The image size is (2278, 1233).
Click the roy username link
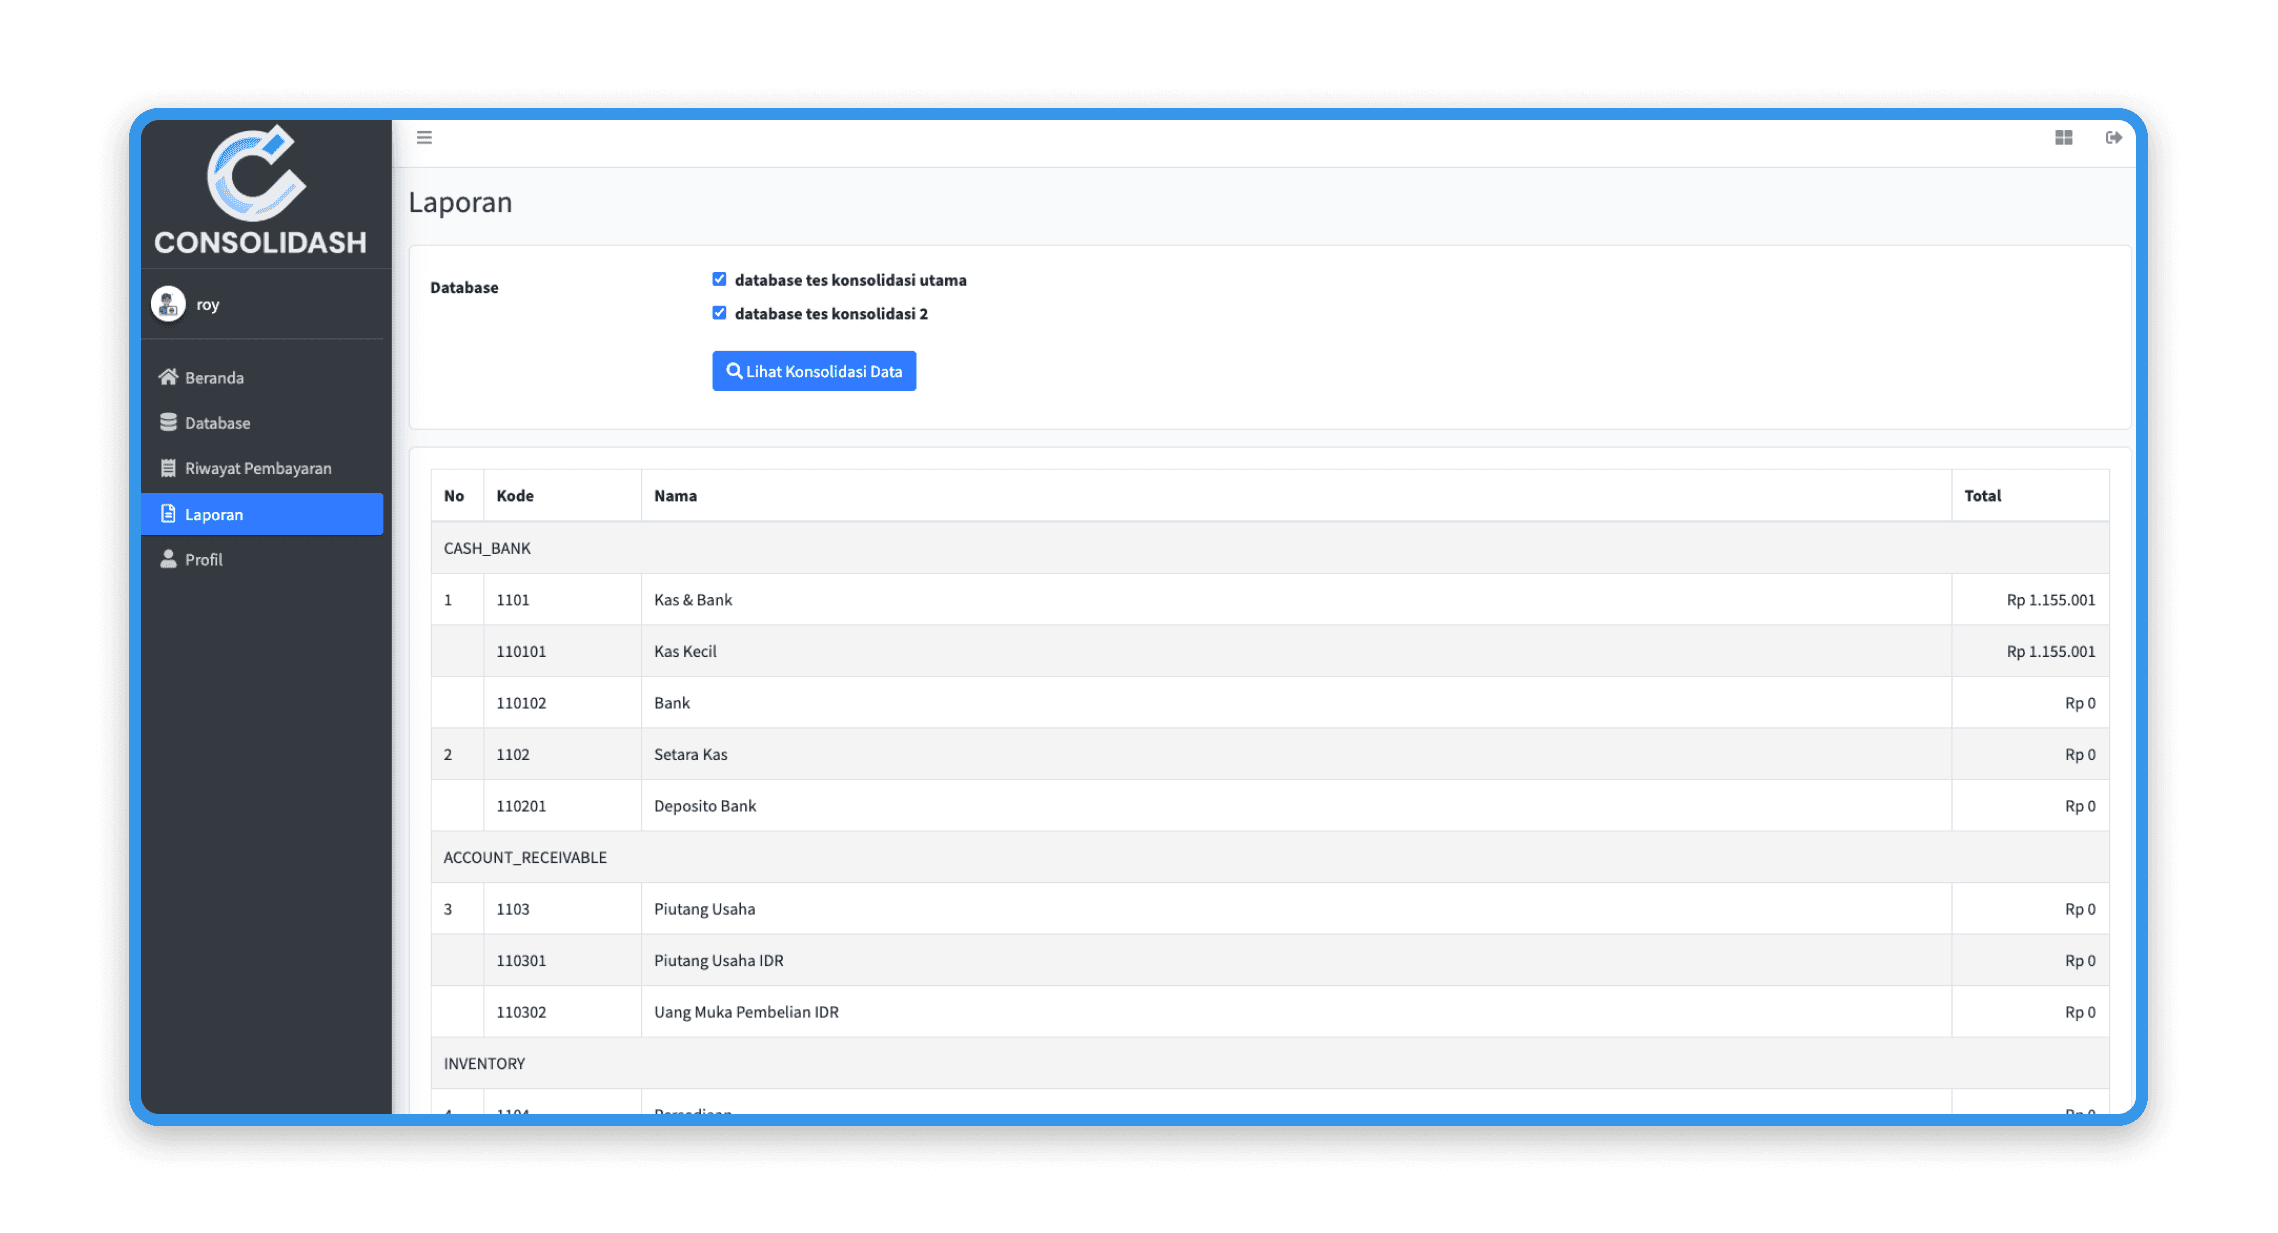(208, 304)
